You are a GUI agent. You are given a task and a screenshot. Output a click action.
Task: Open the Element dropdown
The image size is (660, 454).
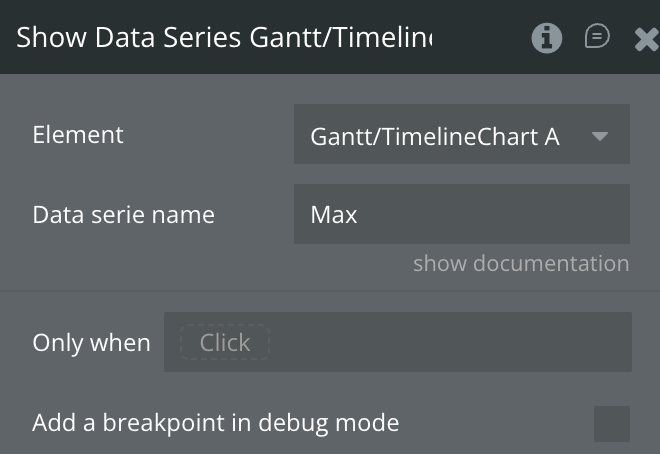pyautogui.click(x=461, y=135)
